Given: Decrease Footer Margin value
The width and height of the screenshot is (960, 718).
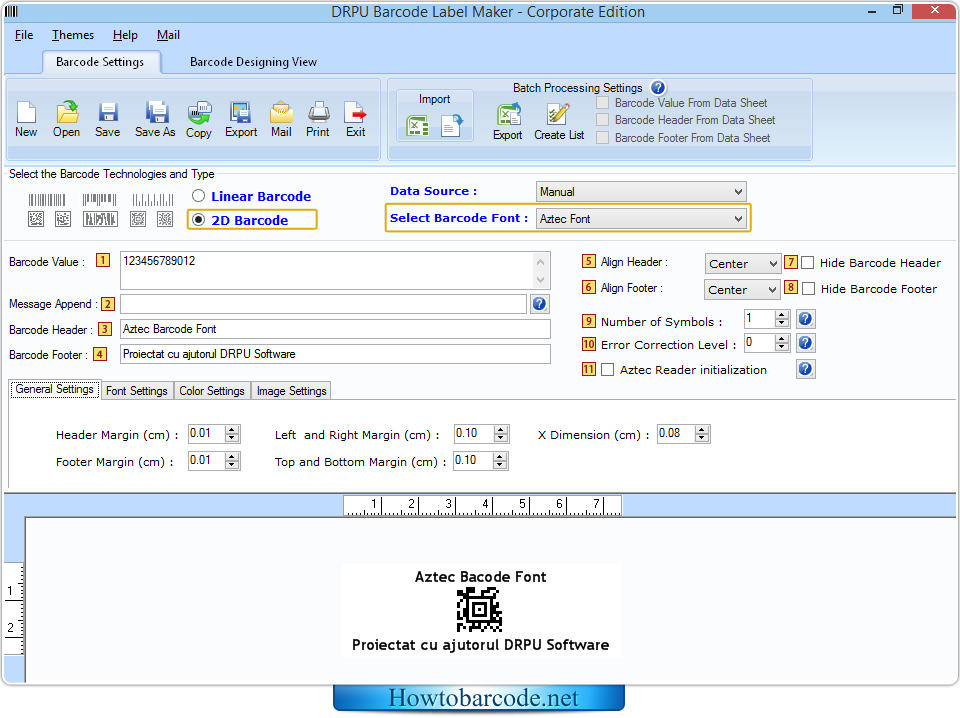Looking at the screenshot, I should click(x=231, y=465).
